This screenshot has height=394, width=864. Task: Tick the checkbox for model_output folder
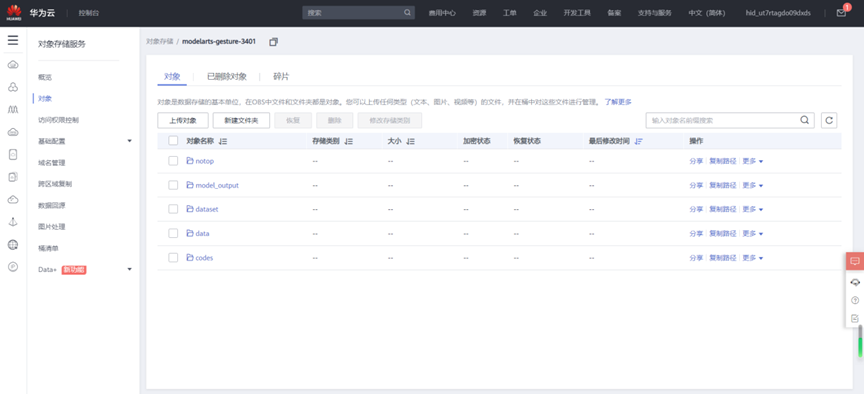[173, 185]
